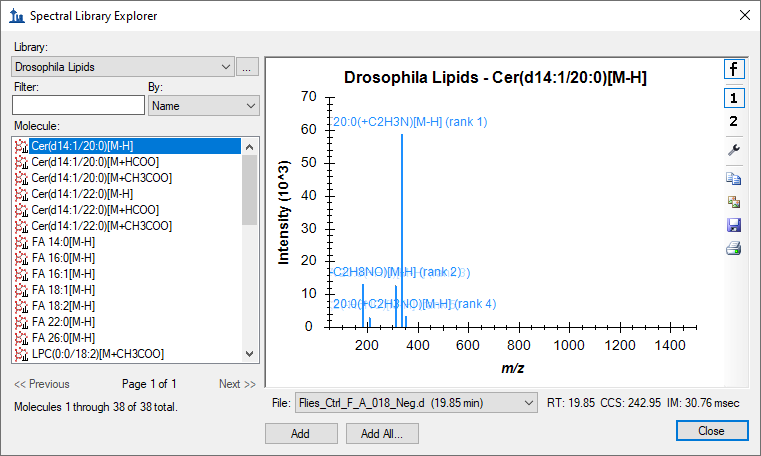Go to Next page link

point(237,384)
